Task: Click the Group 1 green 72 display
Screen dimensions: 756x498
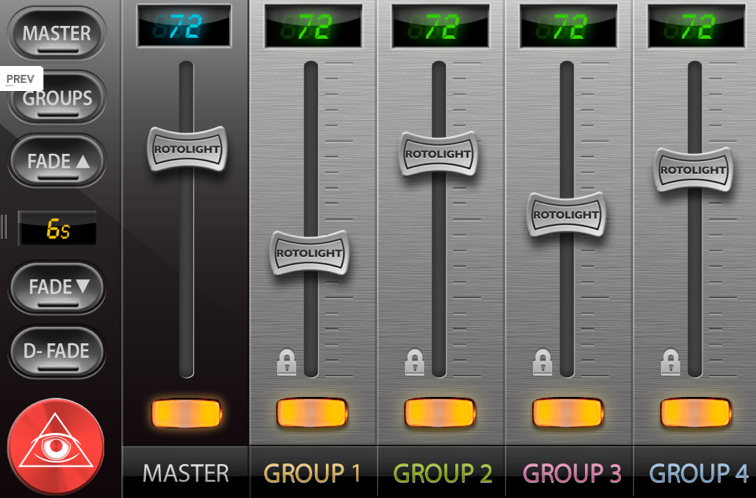Action: tap(313, 26)
